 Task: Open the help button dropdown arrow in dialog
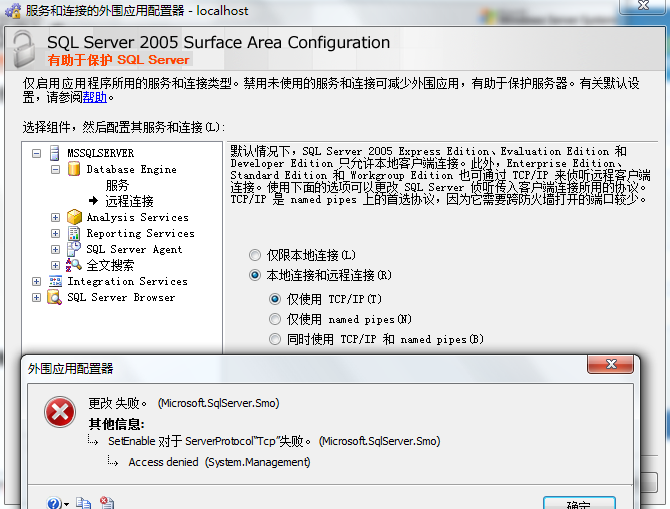(x=67, y=505)
